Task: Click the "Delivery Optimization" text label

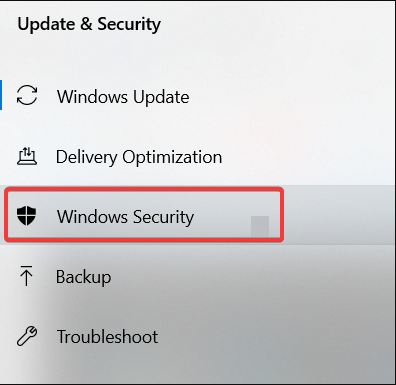Action: pos(139,157)
